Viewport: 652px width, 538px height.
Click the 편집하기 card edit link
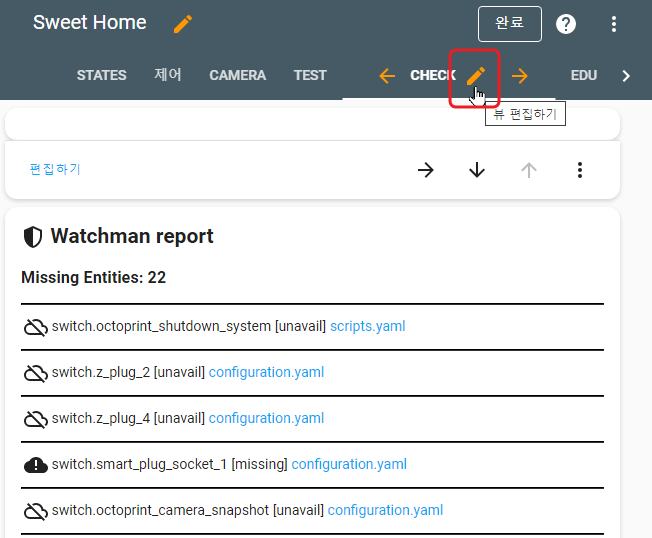tap(55, 169)
